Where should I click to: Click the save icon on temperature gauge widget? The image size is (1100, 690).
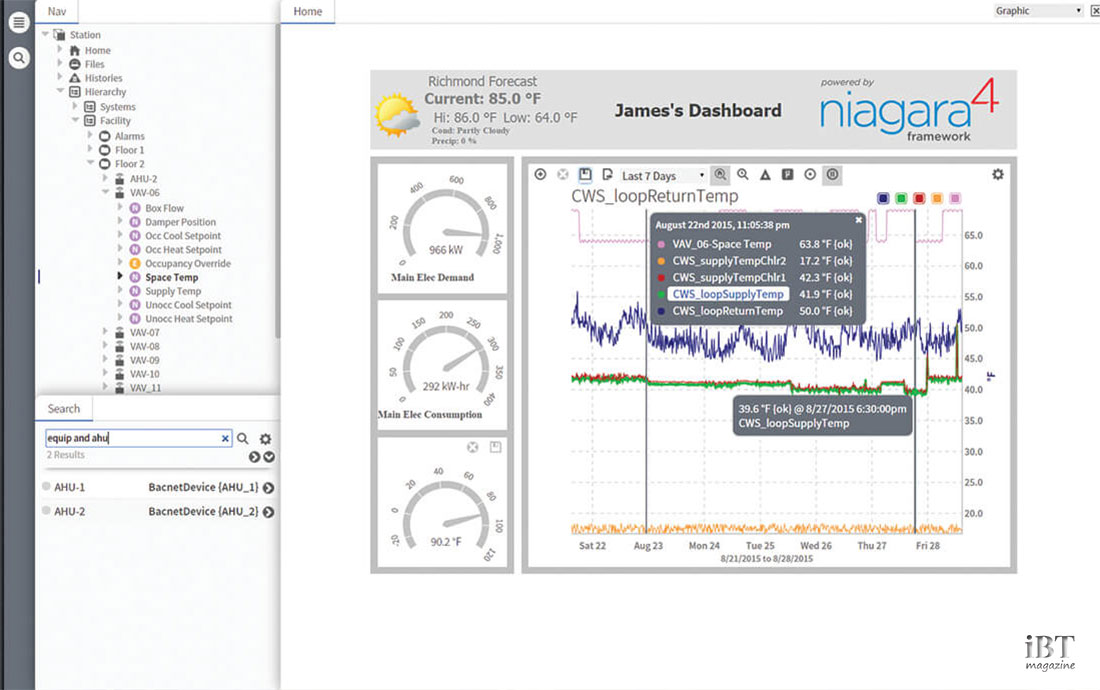pyautogui.click(x=495, y=447)
